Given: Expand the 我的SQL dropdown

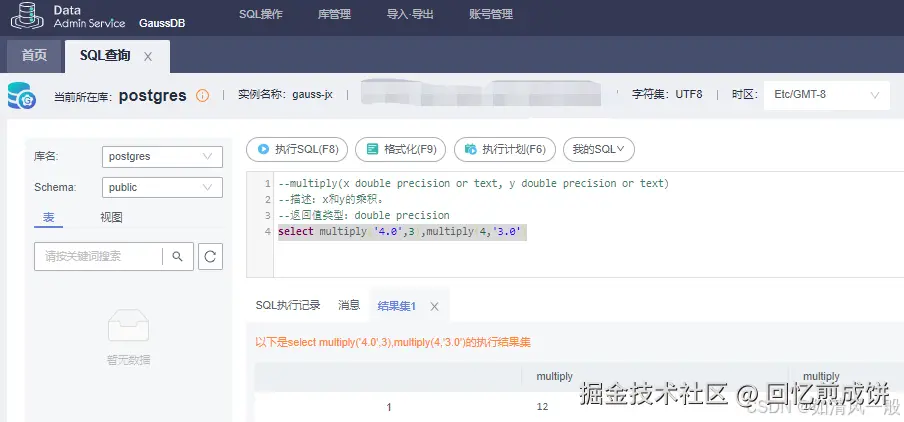Looking at the screenshot, I should (598, 149).
